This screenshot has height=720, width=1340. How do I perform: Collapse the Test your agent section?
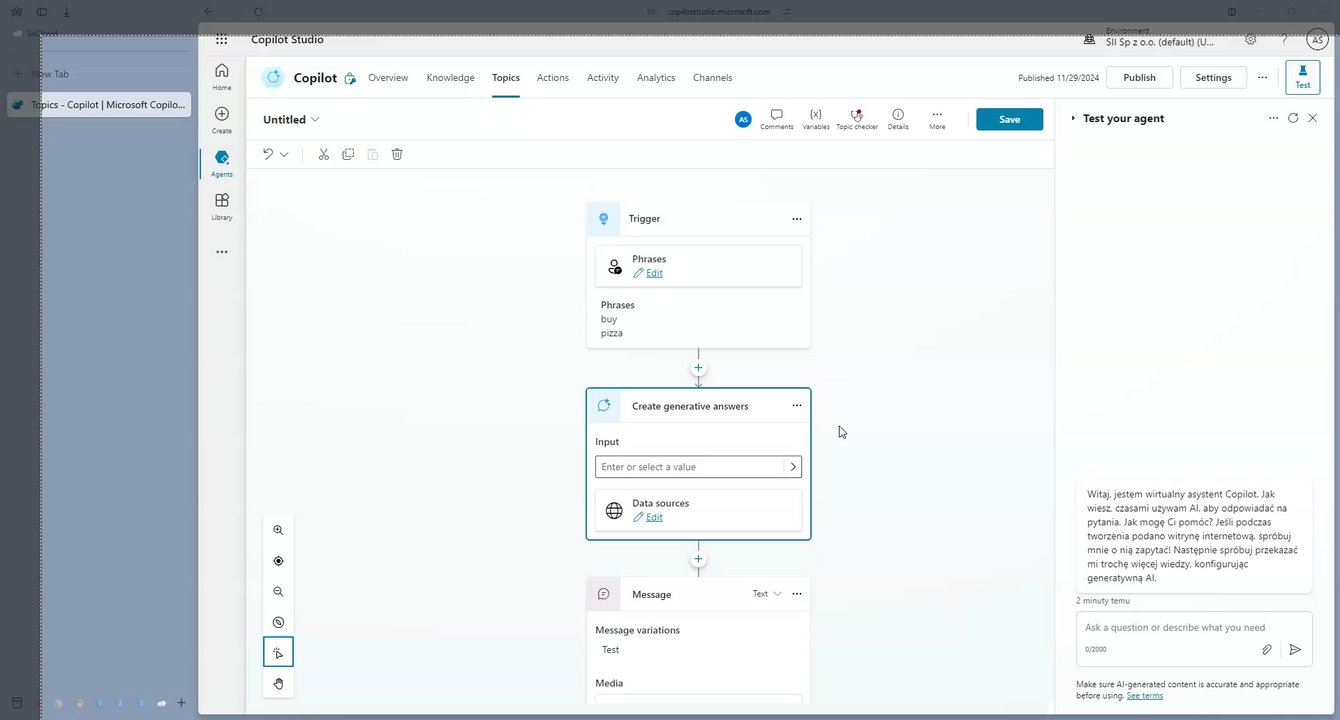coord(1073,118)
